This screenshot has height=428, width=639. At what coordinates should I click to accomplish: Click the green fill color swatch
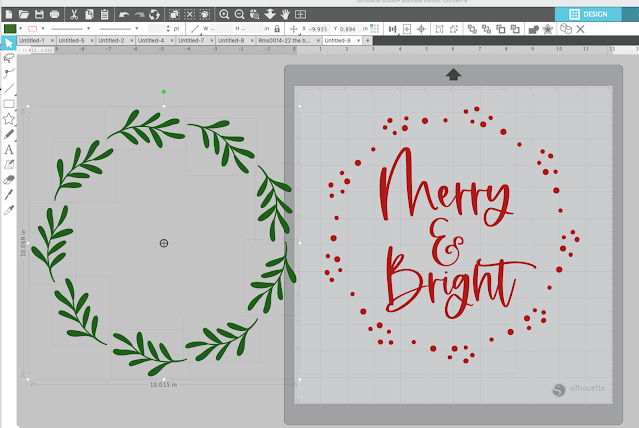10,29
